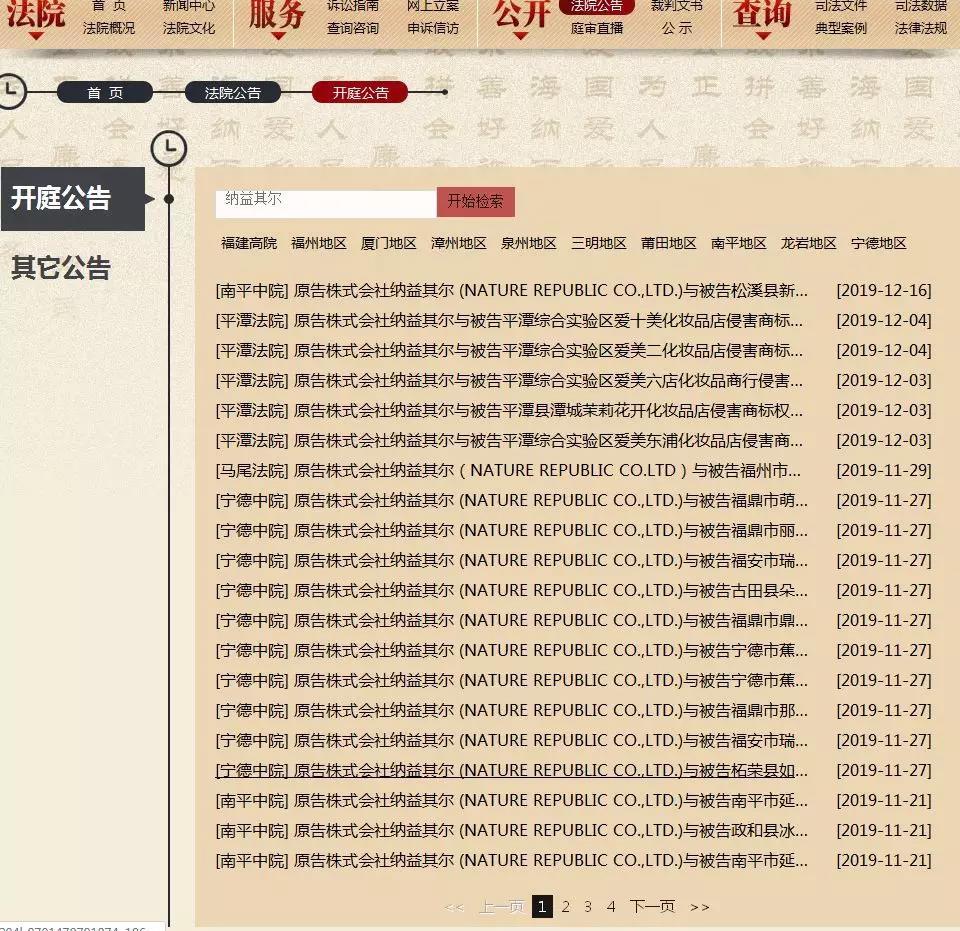Click 下一页 to advance pagination
Screen dimensions: 960x931
click(651, 906)
